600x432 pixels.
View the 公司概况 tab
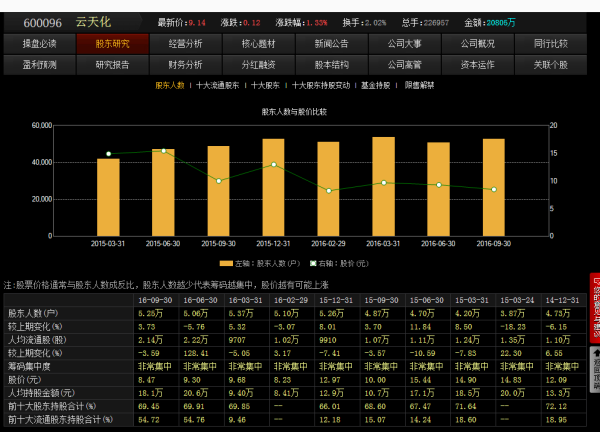point(478,44)
